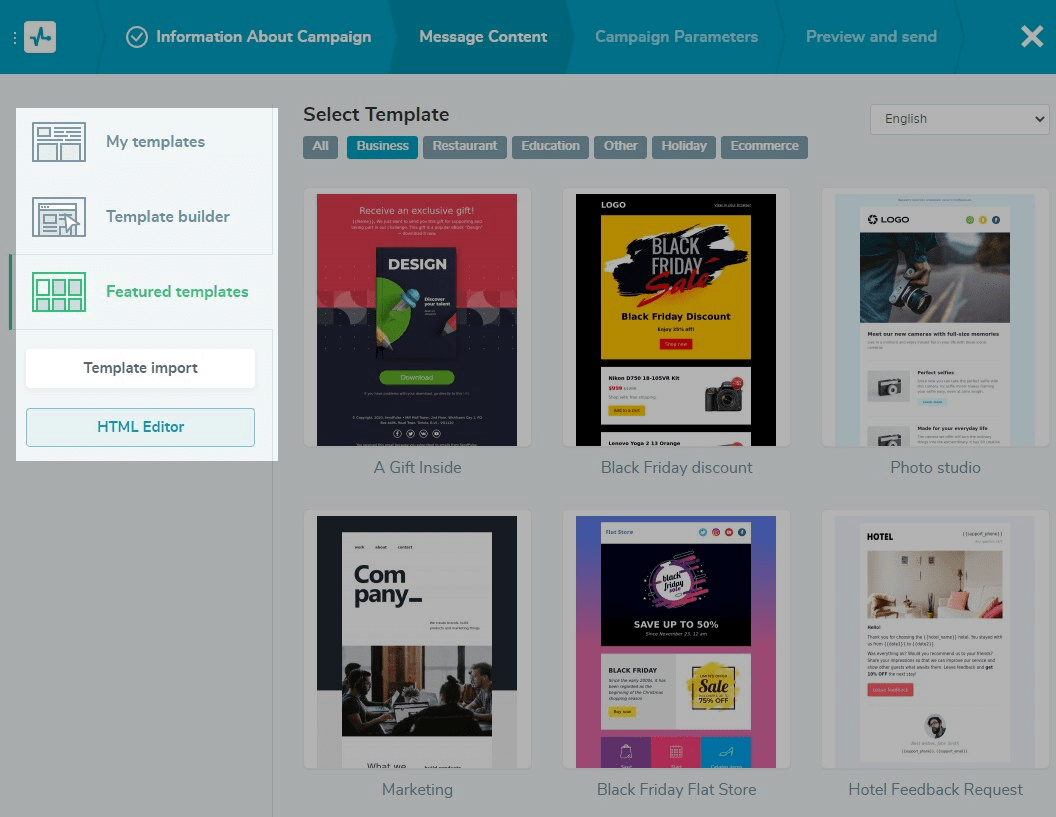Click the My templates icon
1056x817 pixels.
59,142
